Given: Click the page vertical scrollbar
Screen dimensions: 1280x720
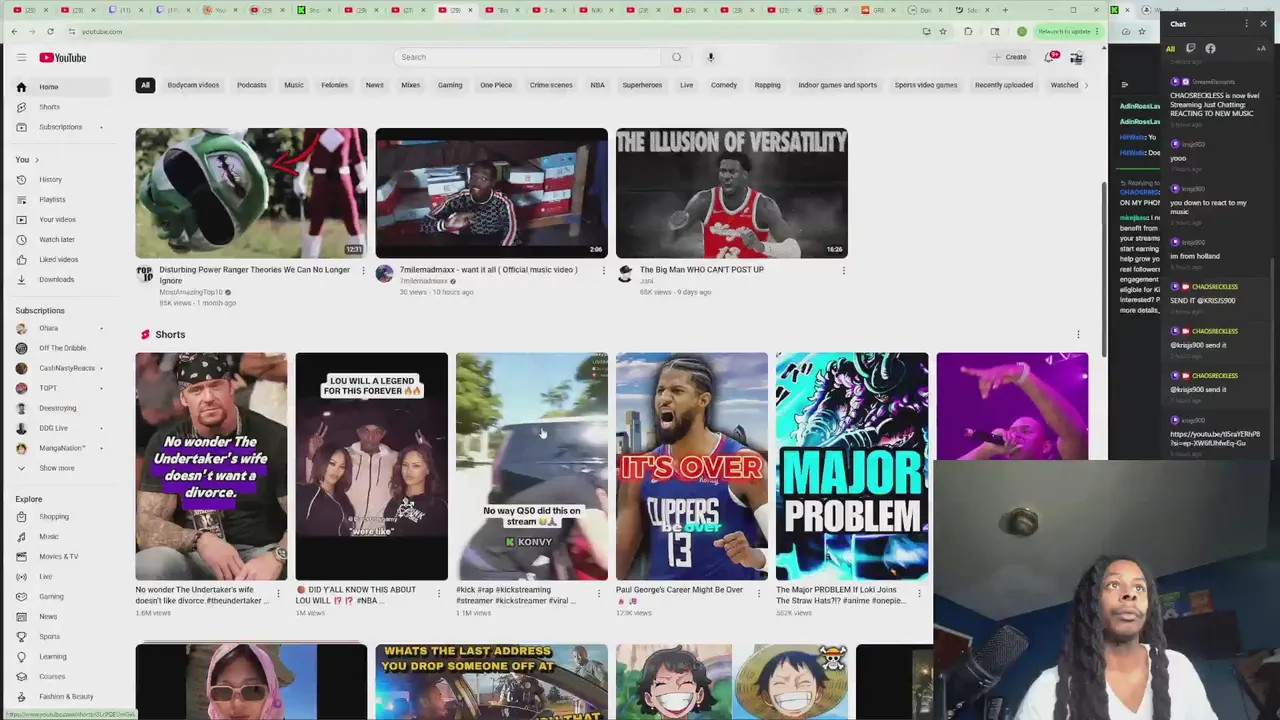Looking at the screenshot, I should tap(1104, 268).
